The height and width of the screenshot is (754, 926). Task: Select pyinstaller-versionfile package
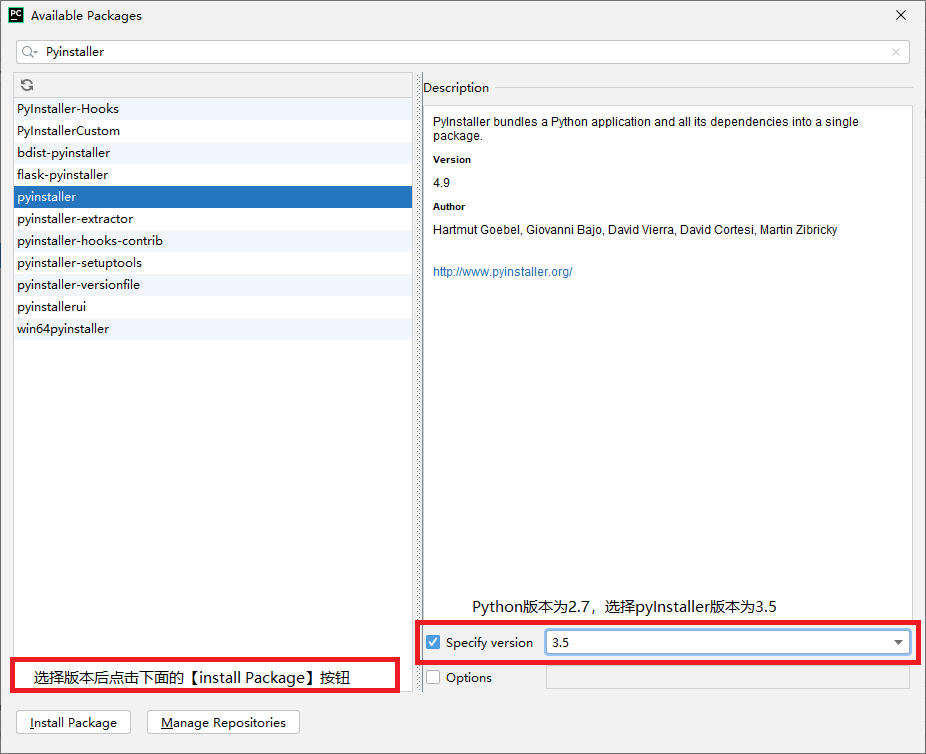(213, 285)
